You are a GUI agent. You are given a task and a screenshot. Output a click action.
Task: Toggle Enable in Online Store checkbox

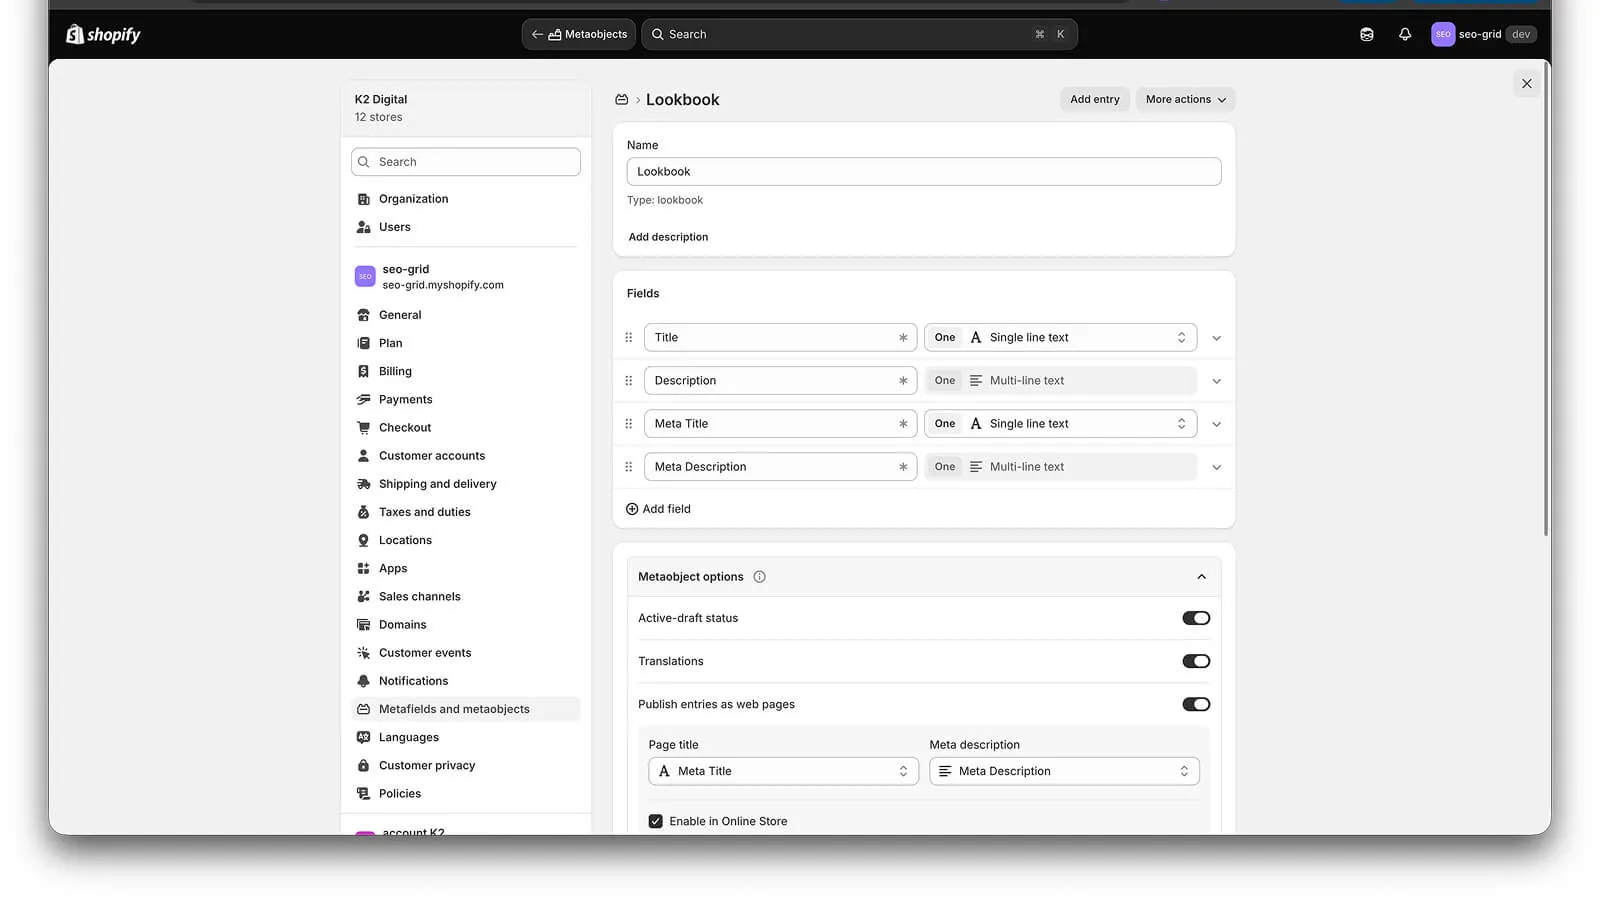655,821
